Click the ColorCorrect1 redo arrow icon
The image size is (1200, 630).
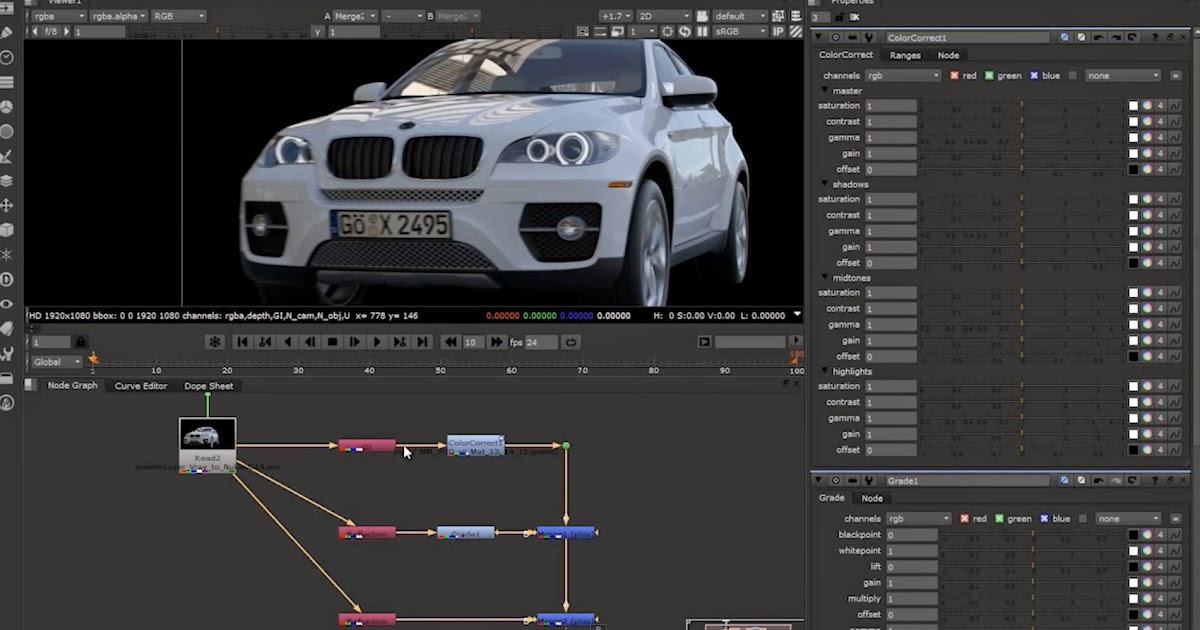[x=1114, y=37]
